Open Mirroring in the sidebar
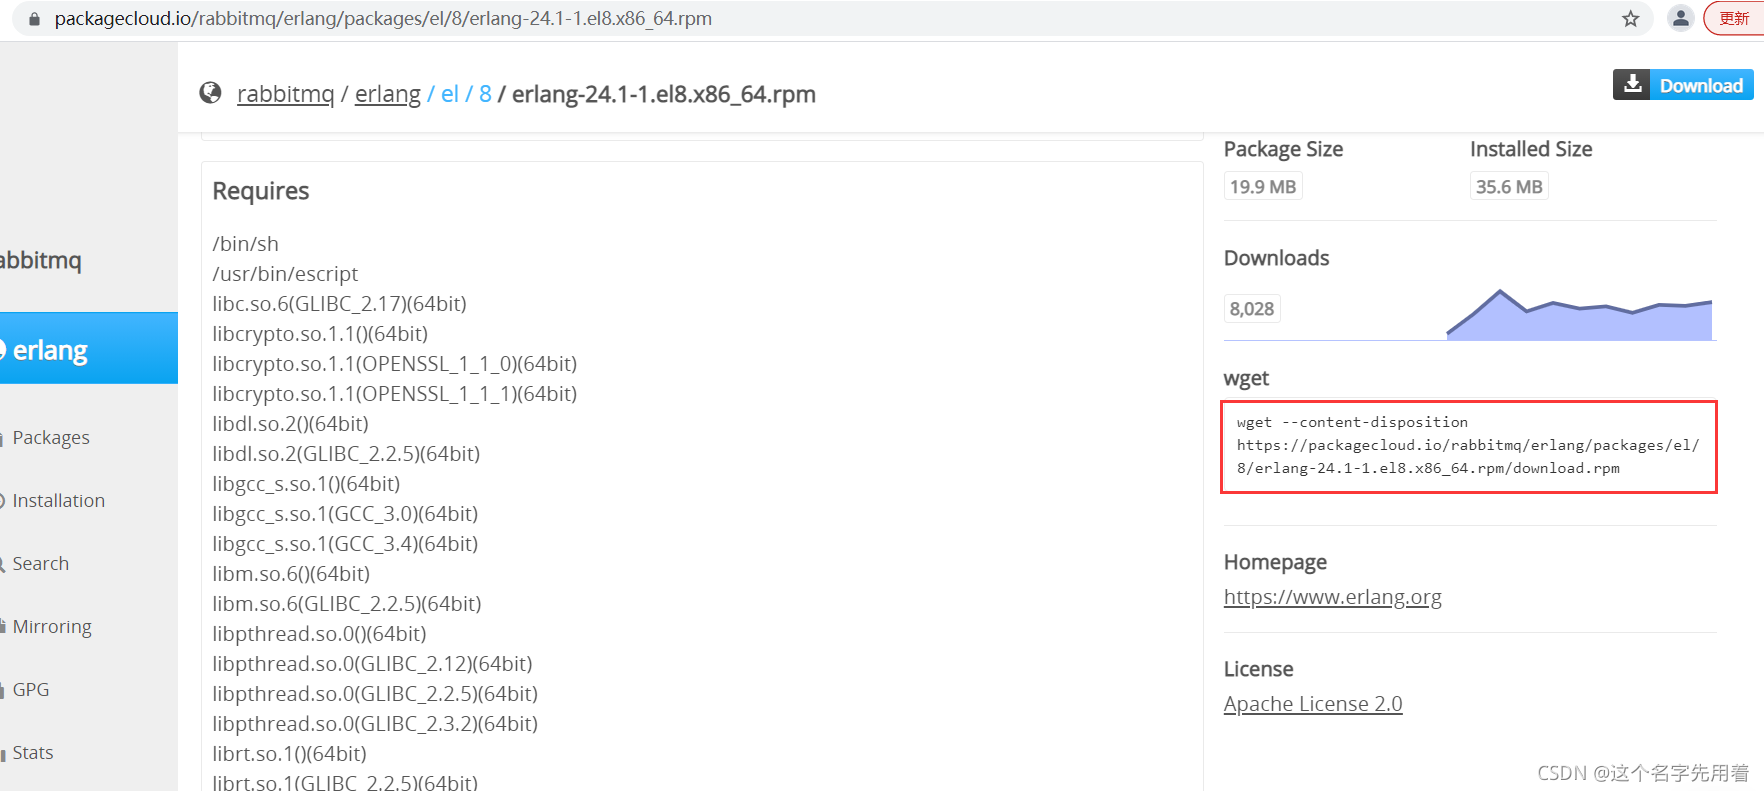 pos(51,627)
